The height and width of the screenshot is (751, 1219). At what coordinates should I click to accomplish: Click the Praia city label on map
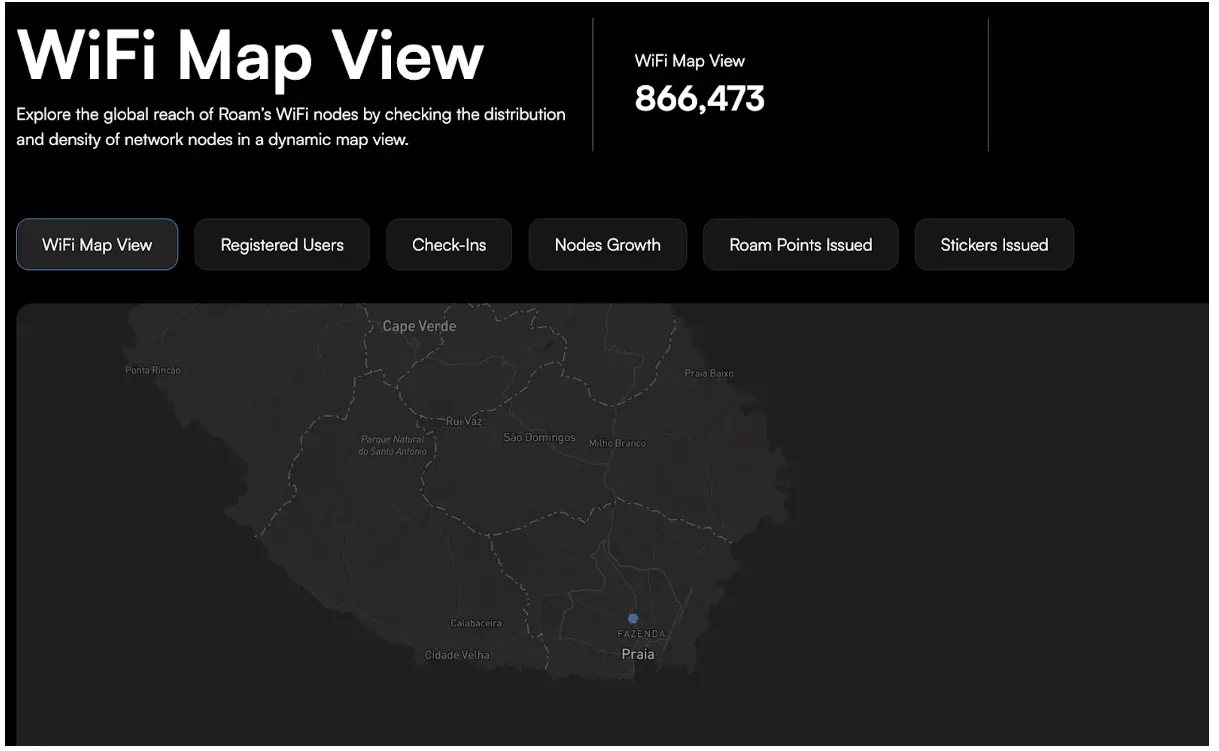pos(638,654)
